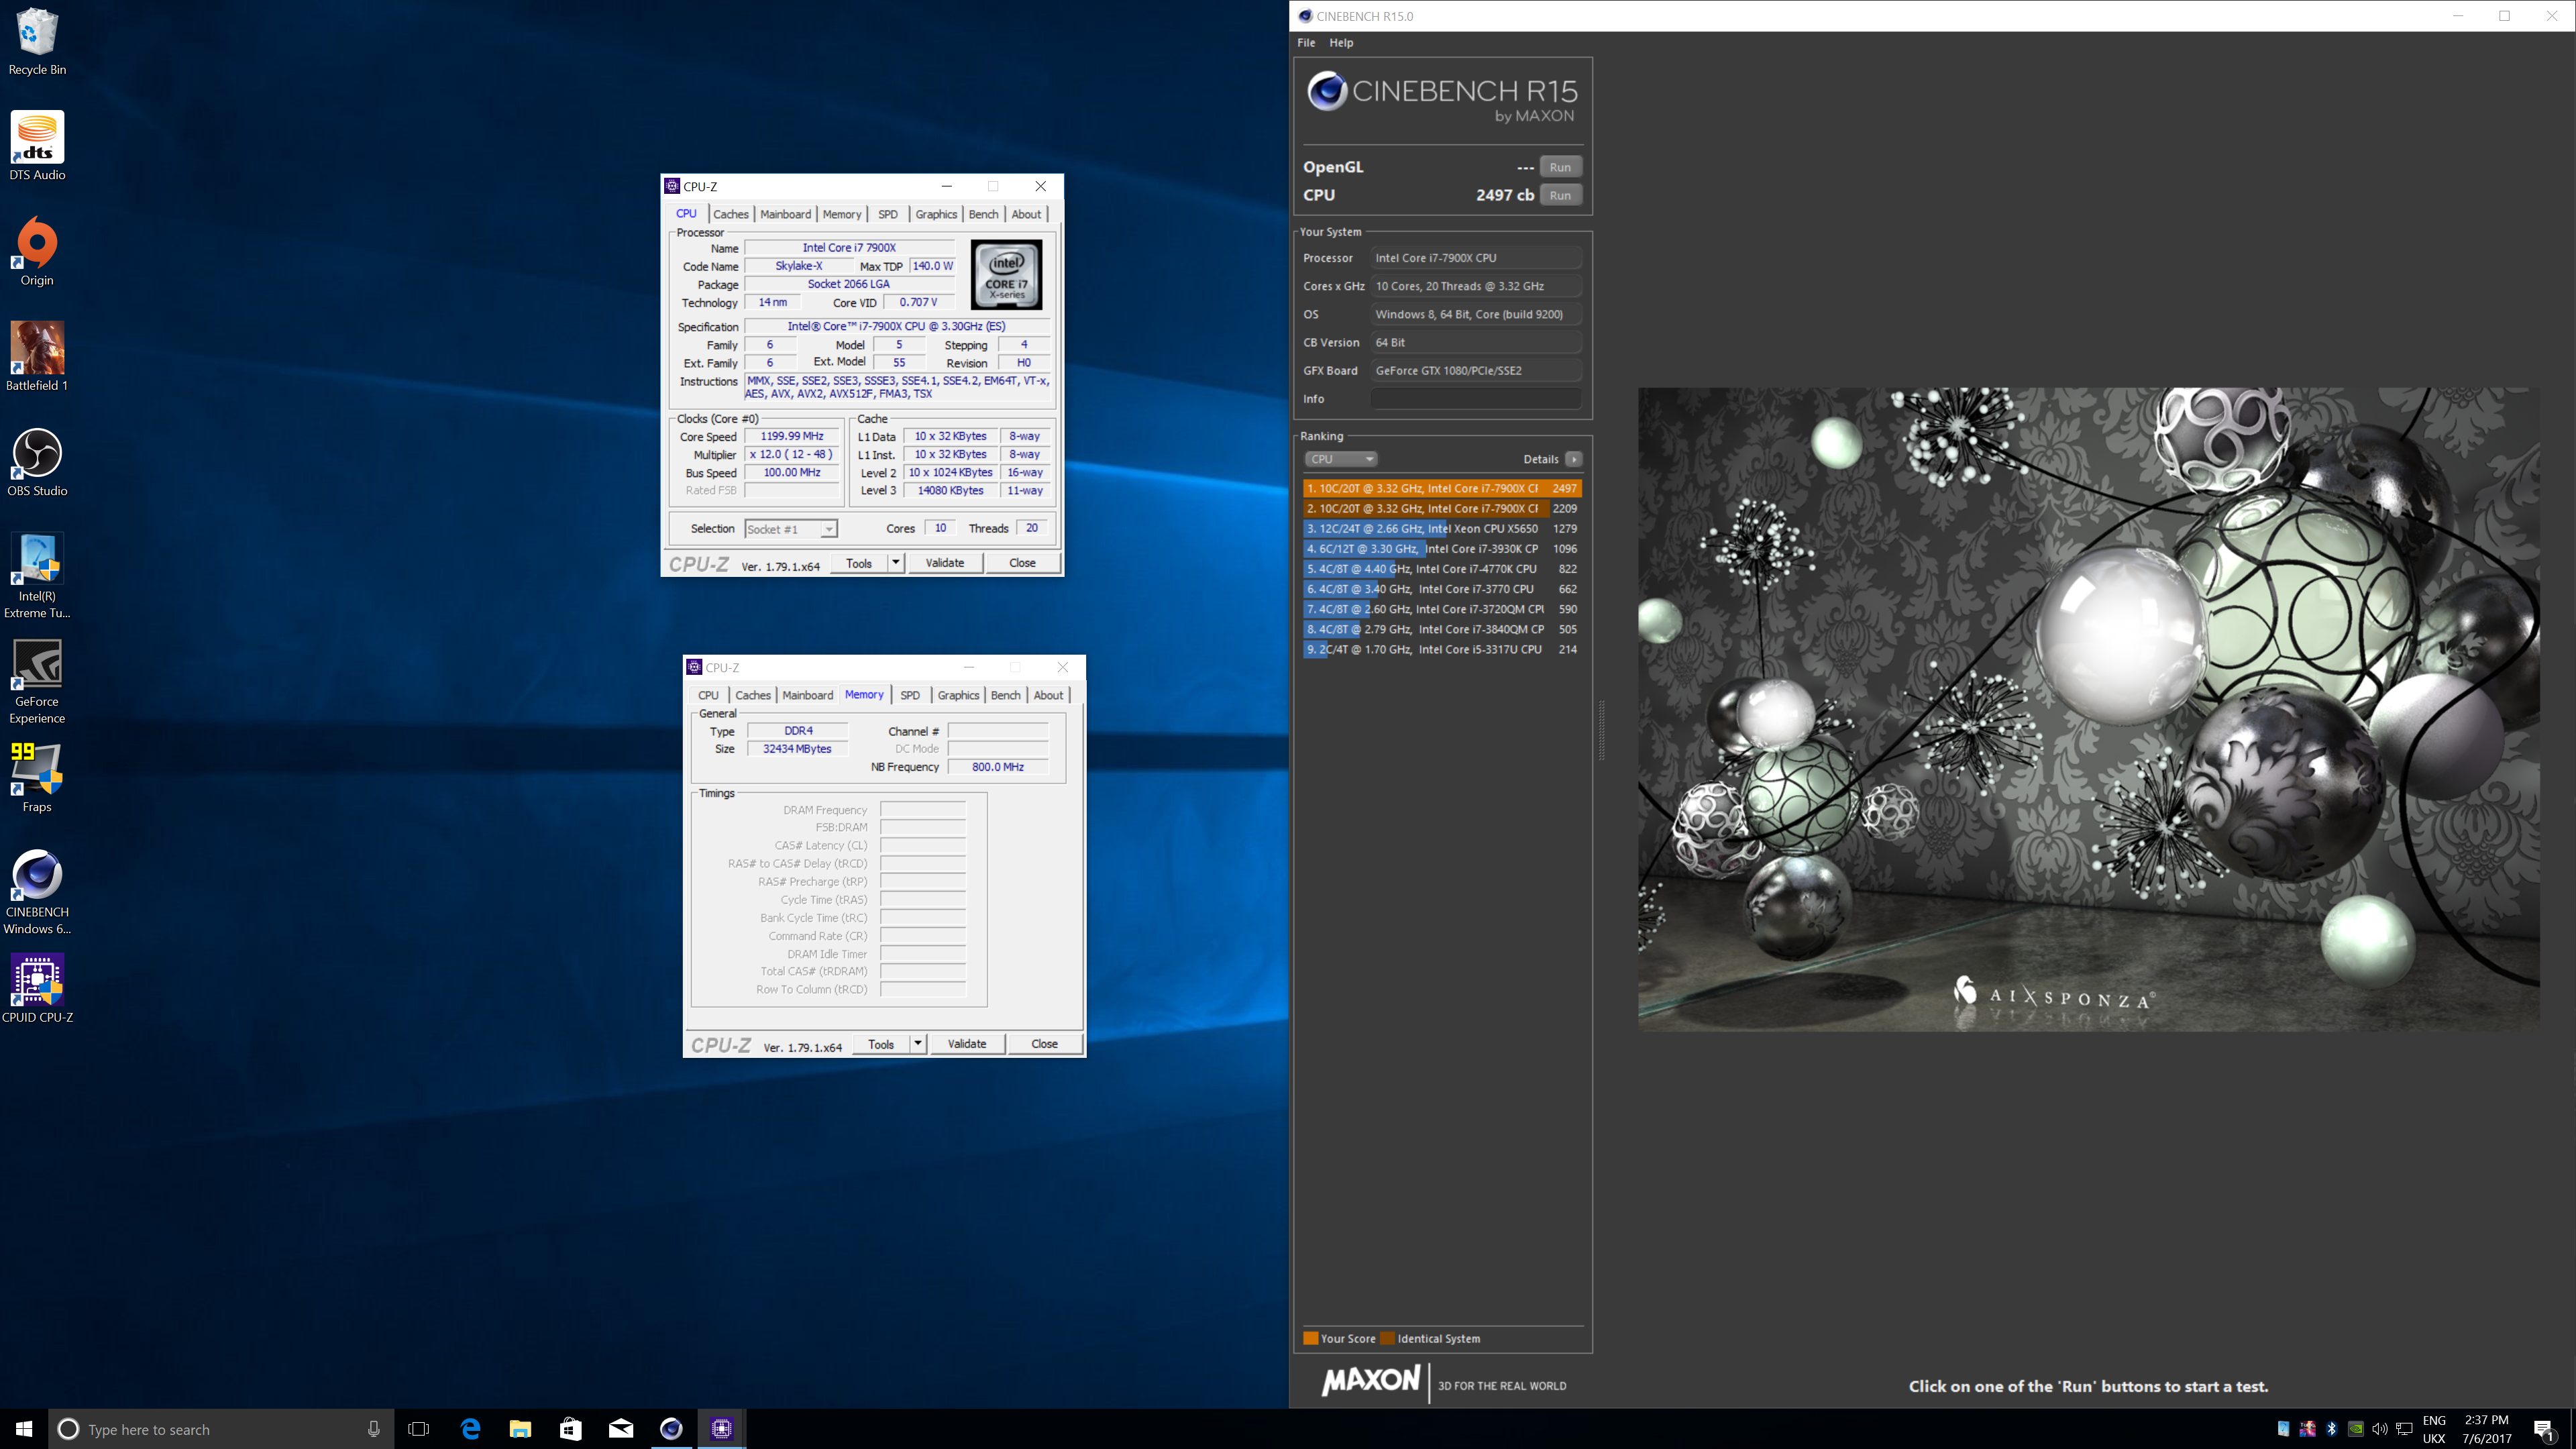
Task: Click the Cinebench rendered scene image
Action: (2088, 709)
